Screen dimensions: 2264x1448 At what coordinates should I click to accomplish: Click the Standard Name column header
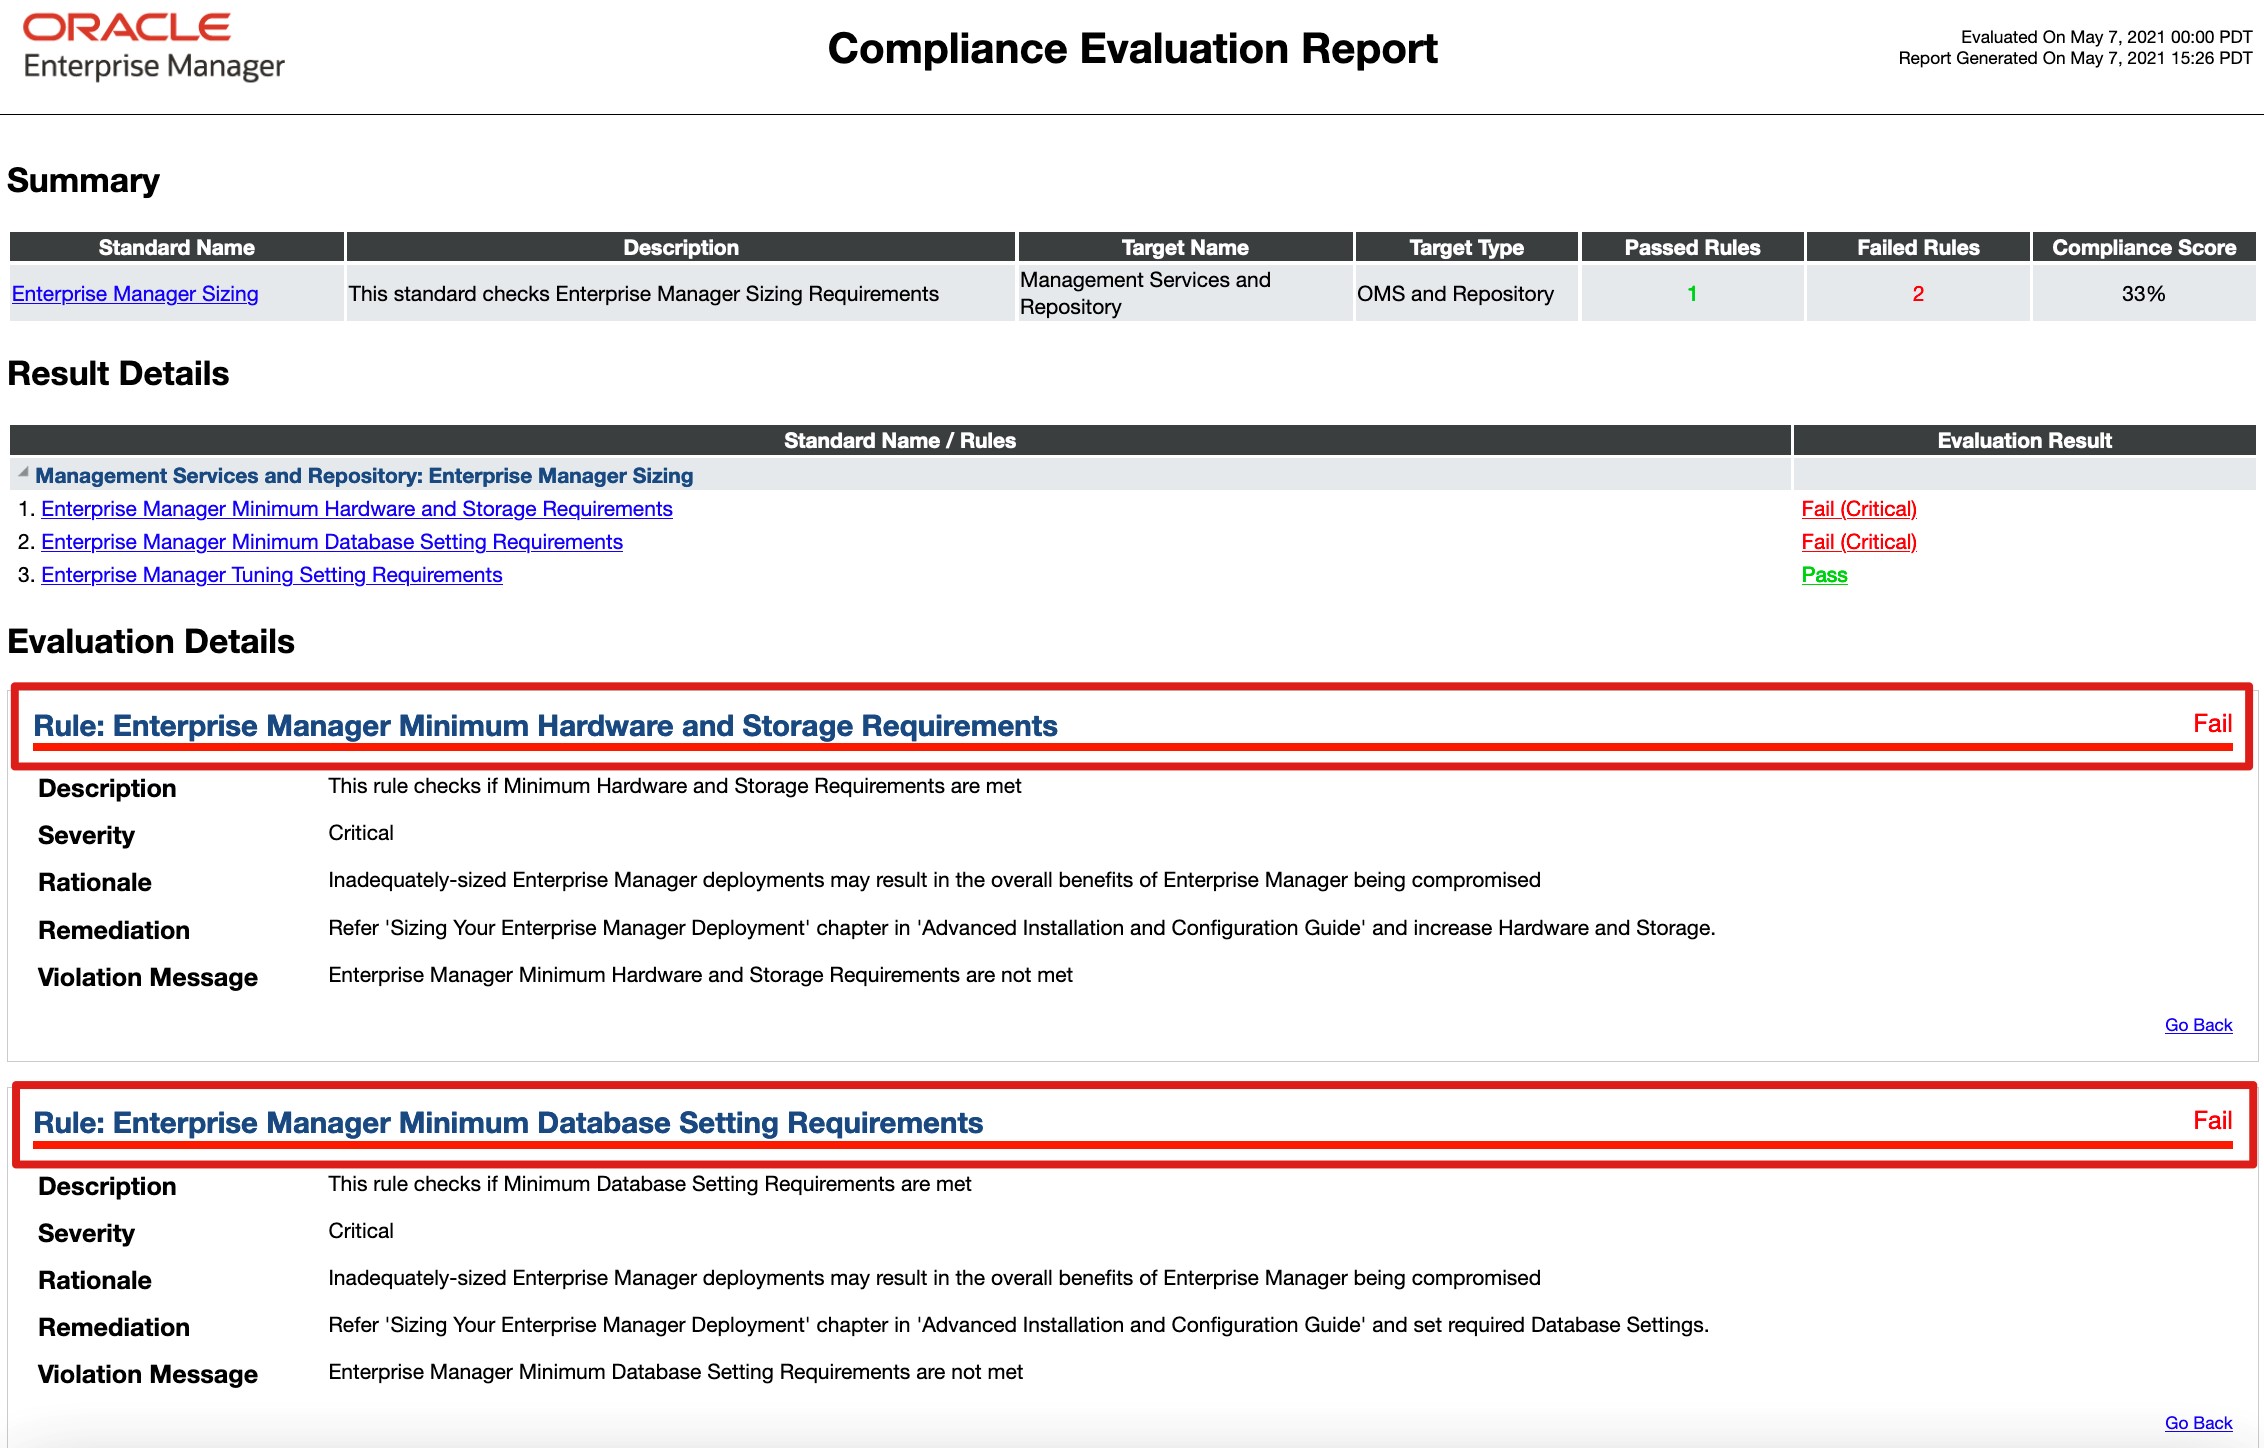176,247
